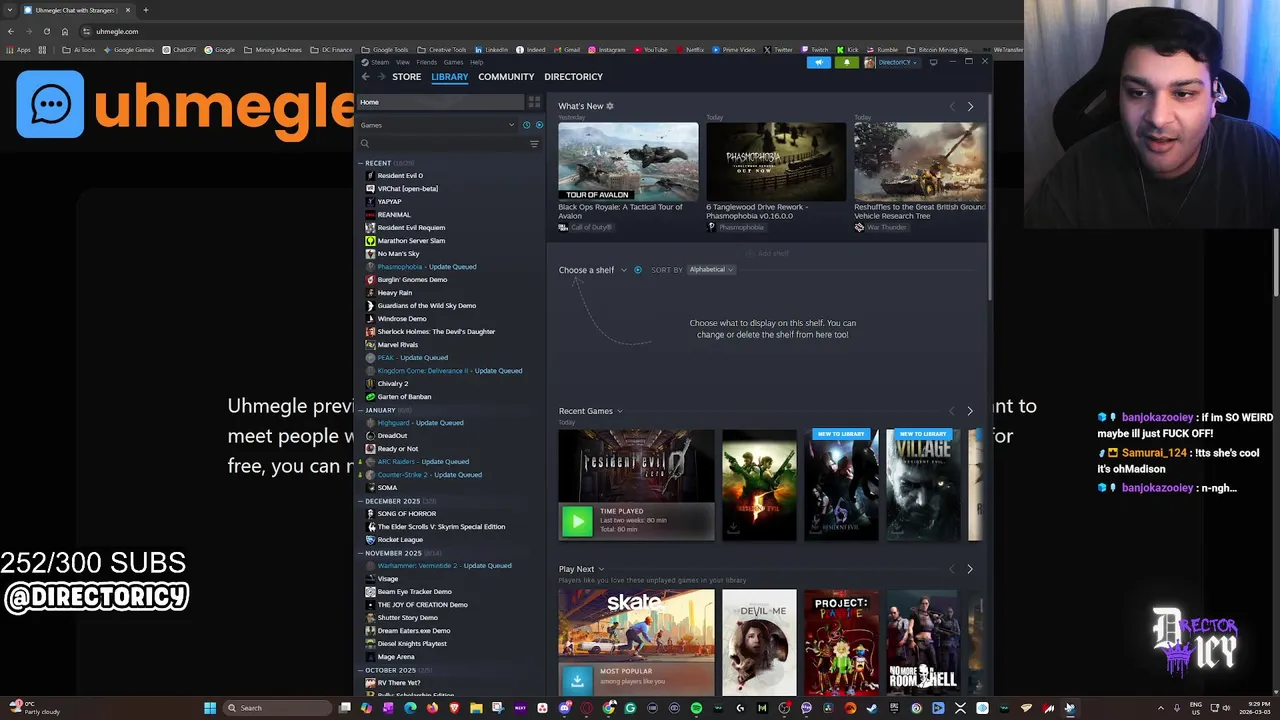
Task: Open File Explorer from taskbar
Action: pos(476,708)
